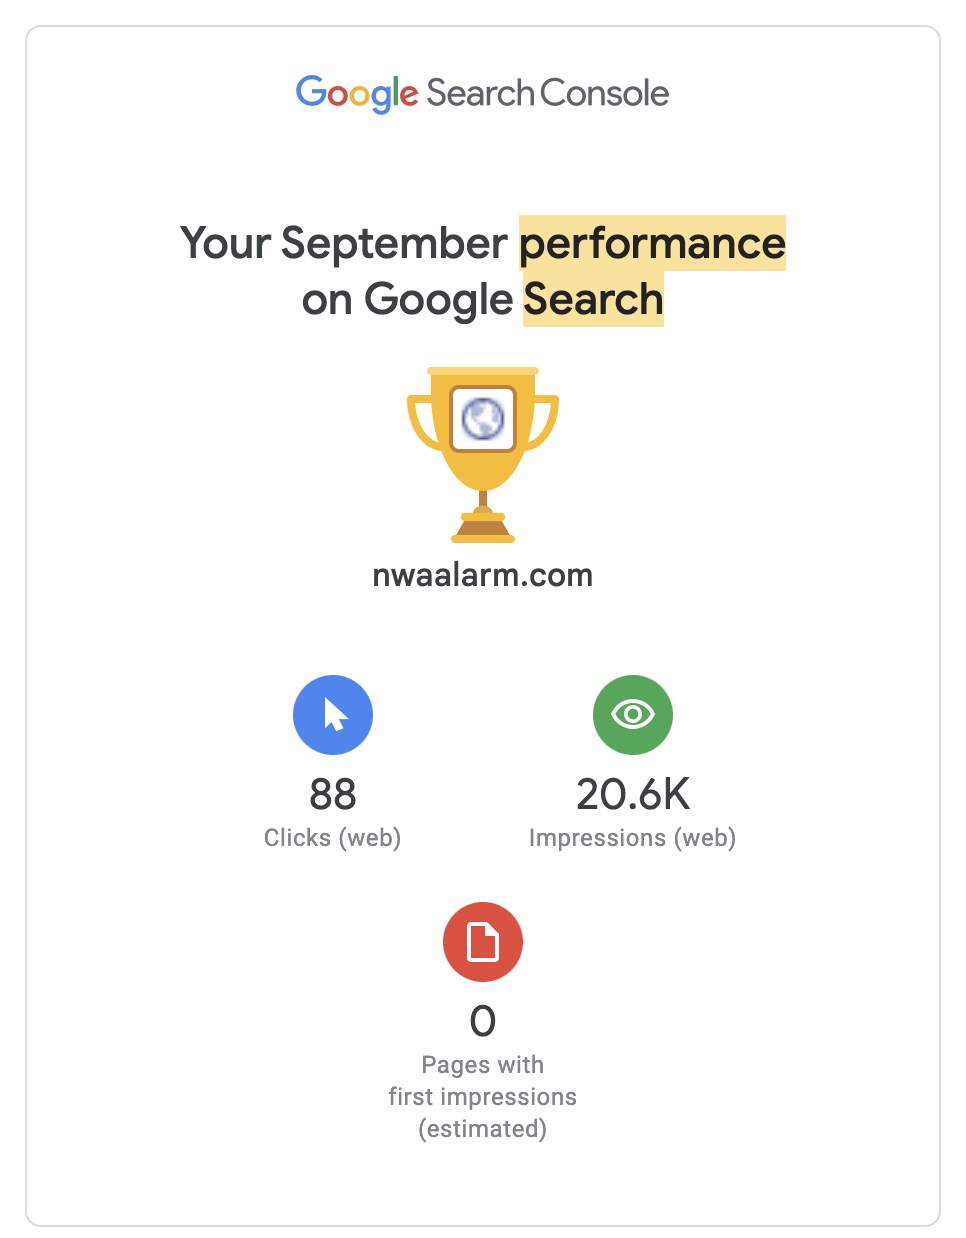
Task: Open the nwaalarm.com site link
Action: point(483,576)
